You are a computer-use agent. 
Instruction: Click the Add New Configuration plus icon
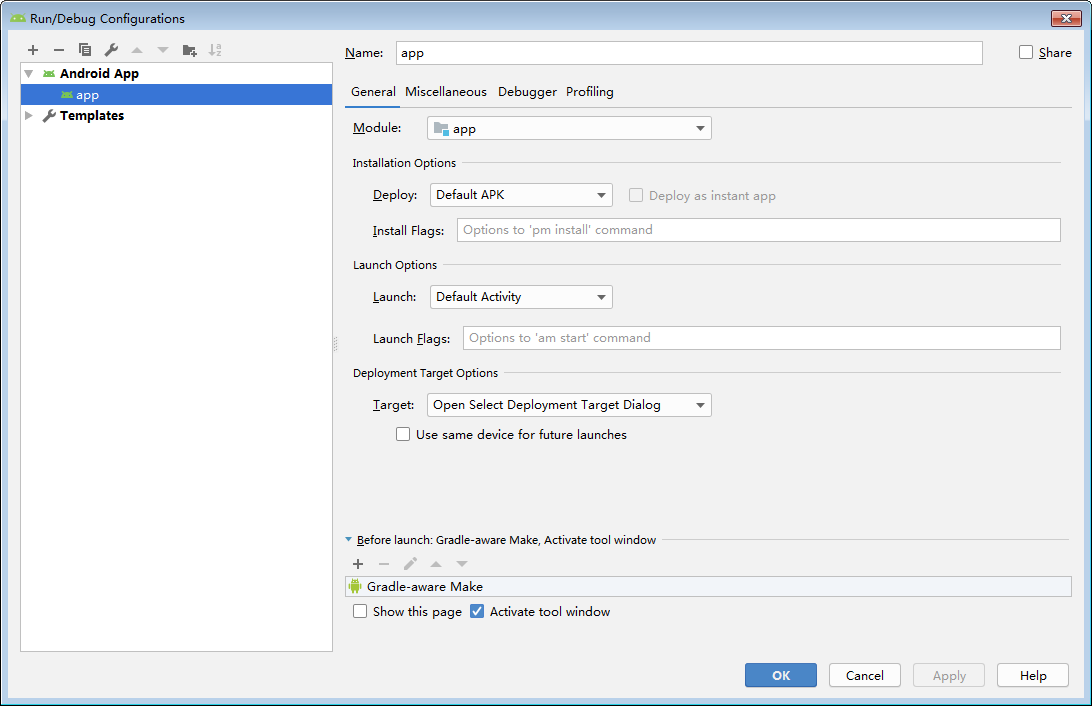[x=33, y=50]
